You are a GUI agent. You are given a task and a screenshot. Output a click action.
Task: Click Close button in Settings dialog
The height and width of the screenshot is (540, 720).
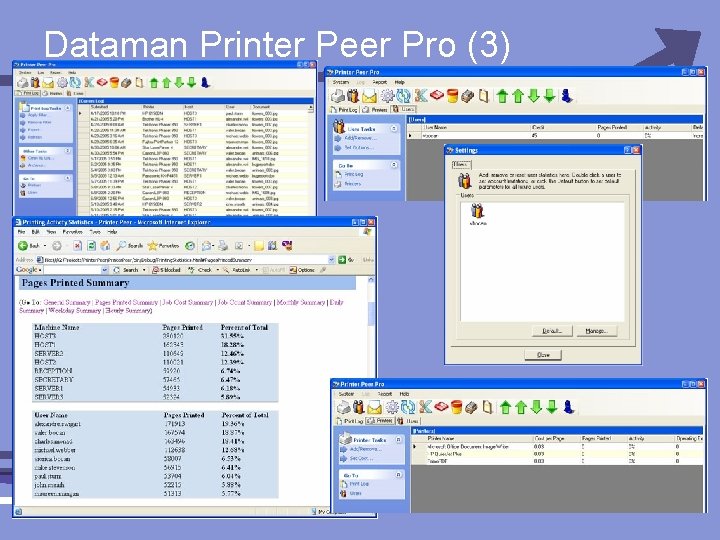click(543, 355)
